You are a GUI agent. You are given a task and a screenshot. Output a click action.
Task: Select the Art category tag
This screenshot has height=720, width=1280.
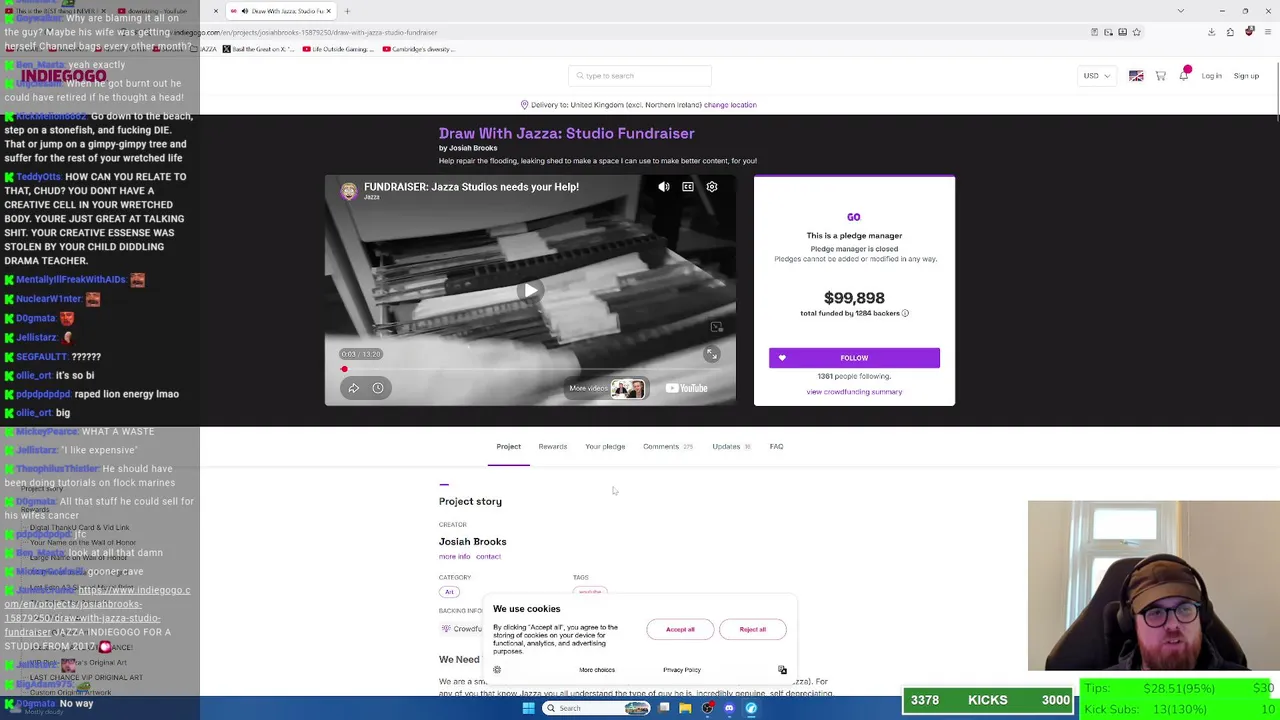pyautogui.click(x=449, y=592)
